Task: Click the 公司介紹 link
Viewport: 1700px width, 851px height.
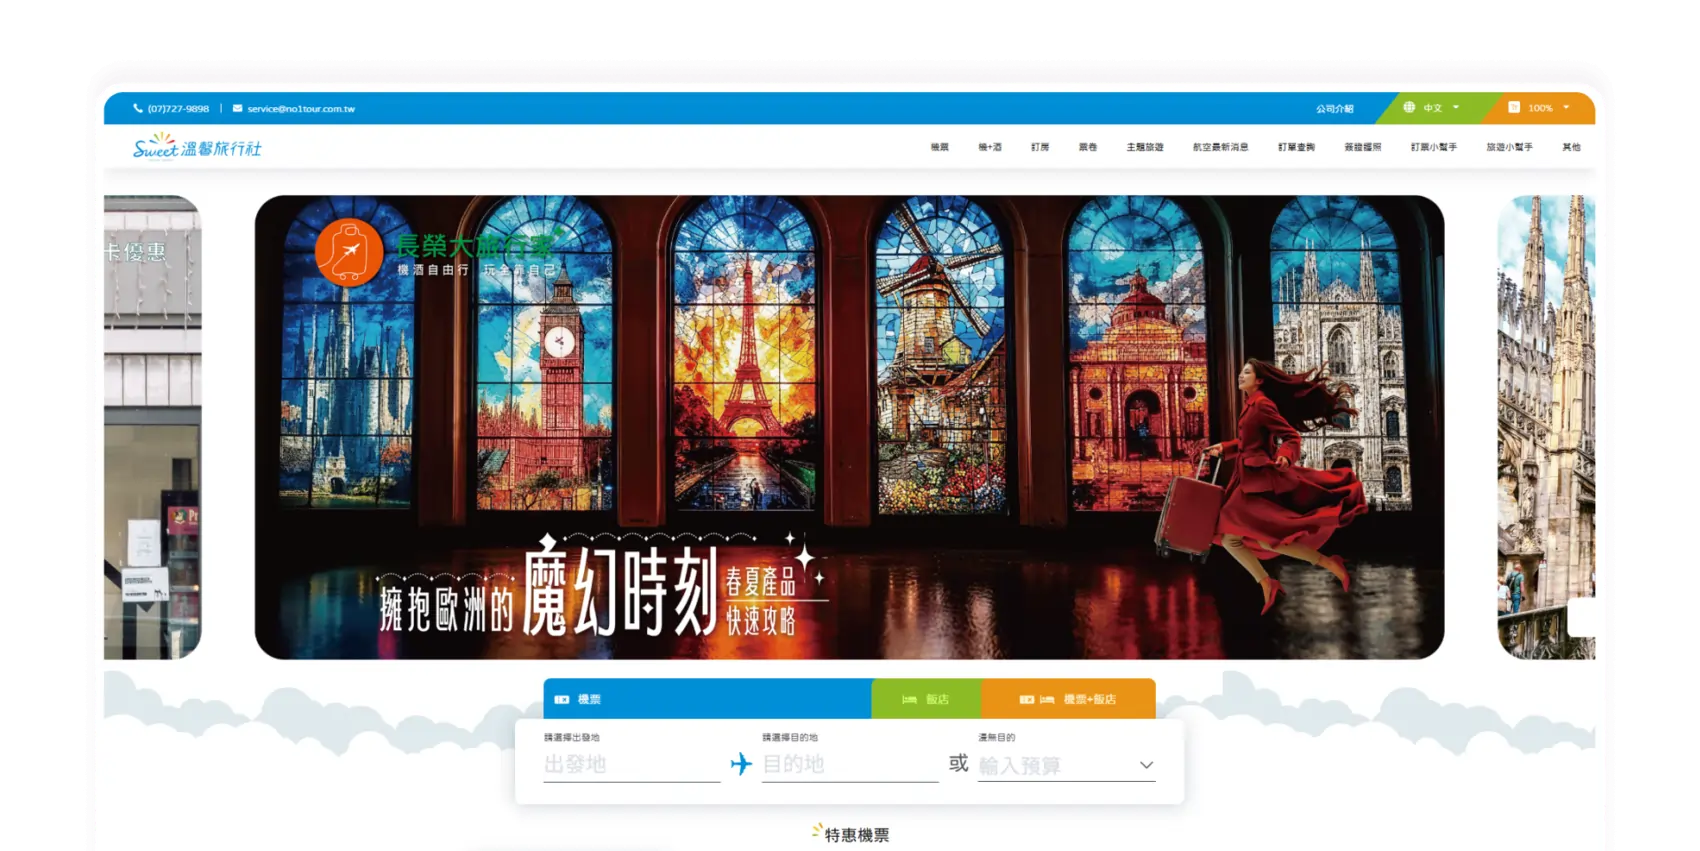Action: (1334, 108)
